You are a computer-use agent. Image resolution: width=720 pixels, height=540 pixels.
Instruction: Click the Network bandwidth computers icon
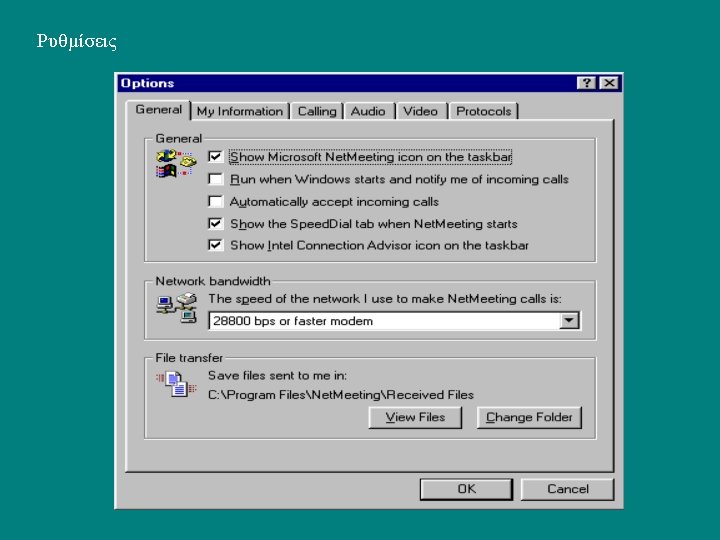click(177, 308)
